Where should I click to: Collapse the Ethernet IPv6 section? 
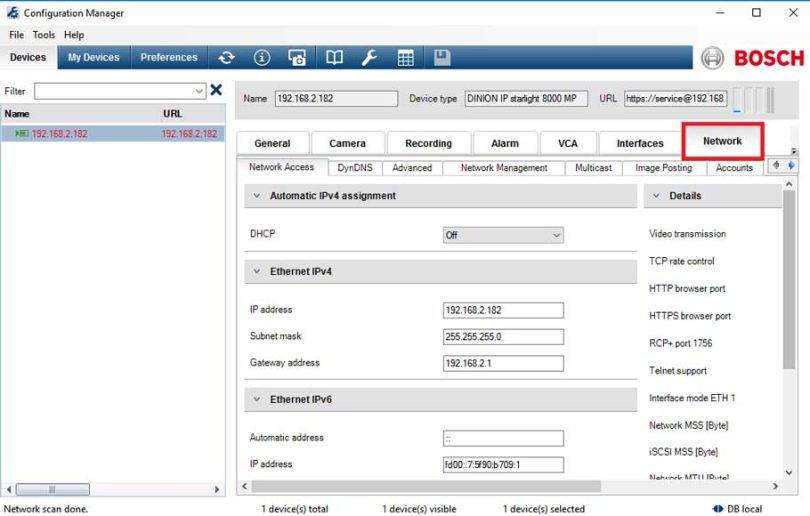[257, 399]
